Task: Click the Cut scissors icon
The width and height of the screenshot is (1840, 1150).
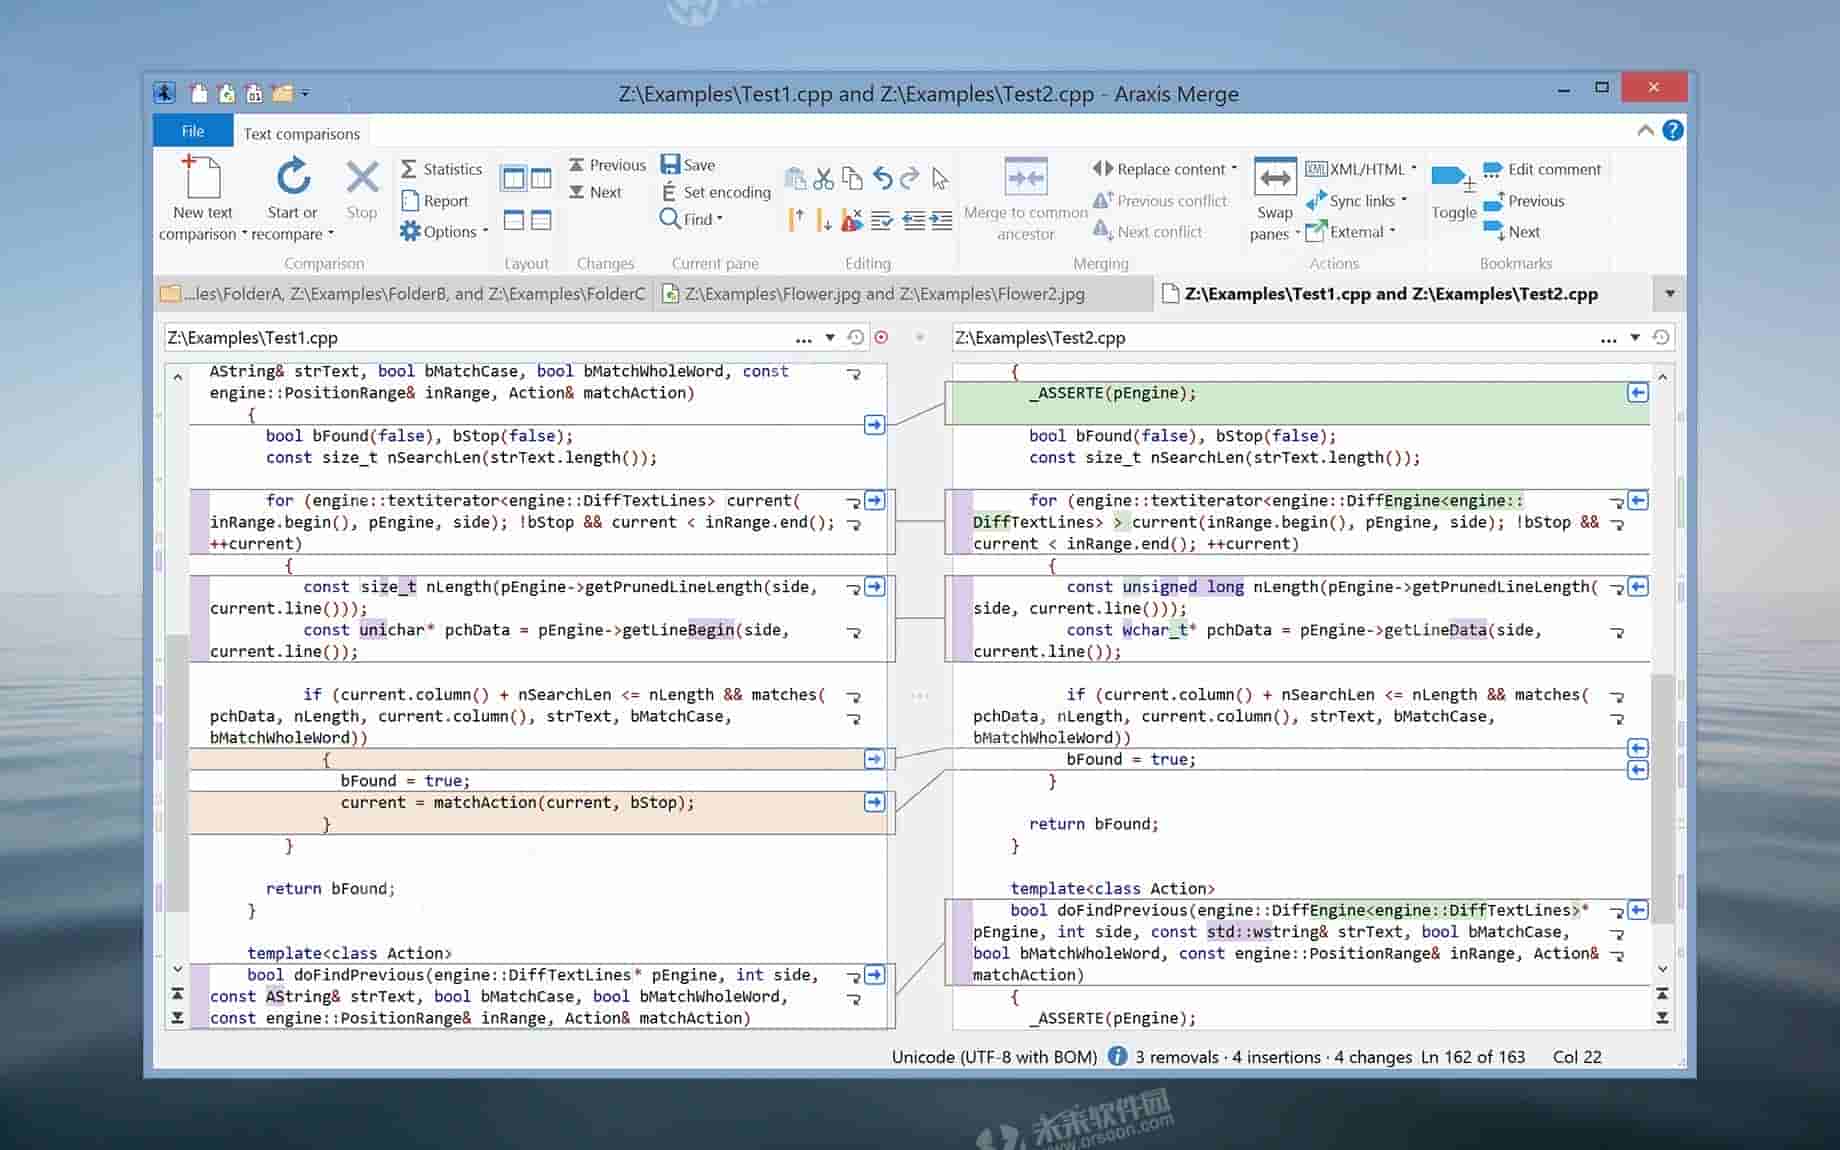Action: coord(823,179)
